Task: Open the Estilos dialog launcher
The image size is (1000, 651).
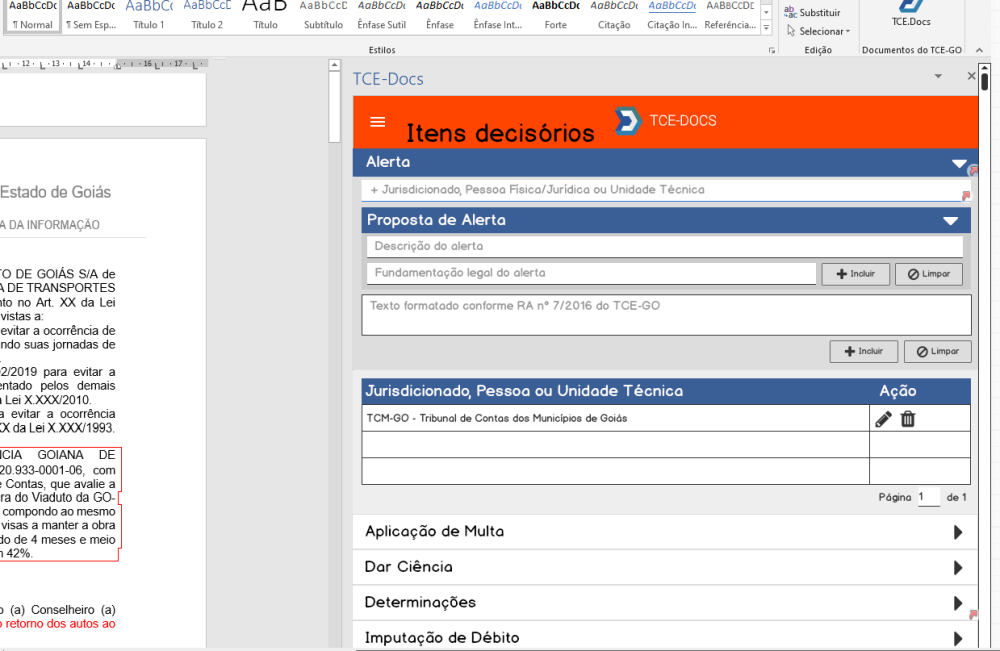Action: tap(771, 50)
